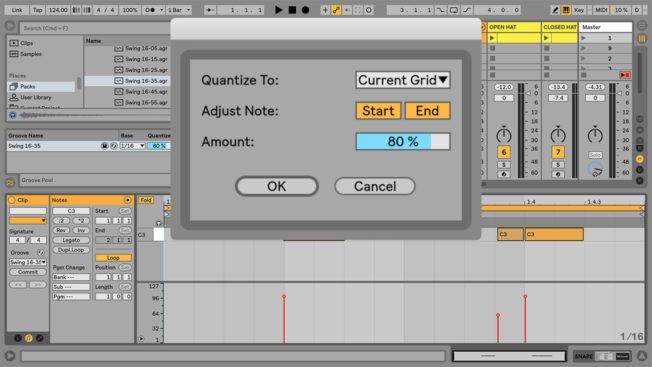652x367 pixels.
Task: Open the clip color dropdown
Action: (28, 220)
